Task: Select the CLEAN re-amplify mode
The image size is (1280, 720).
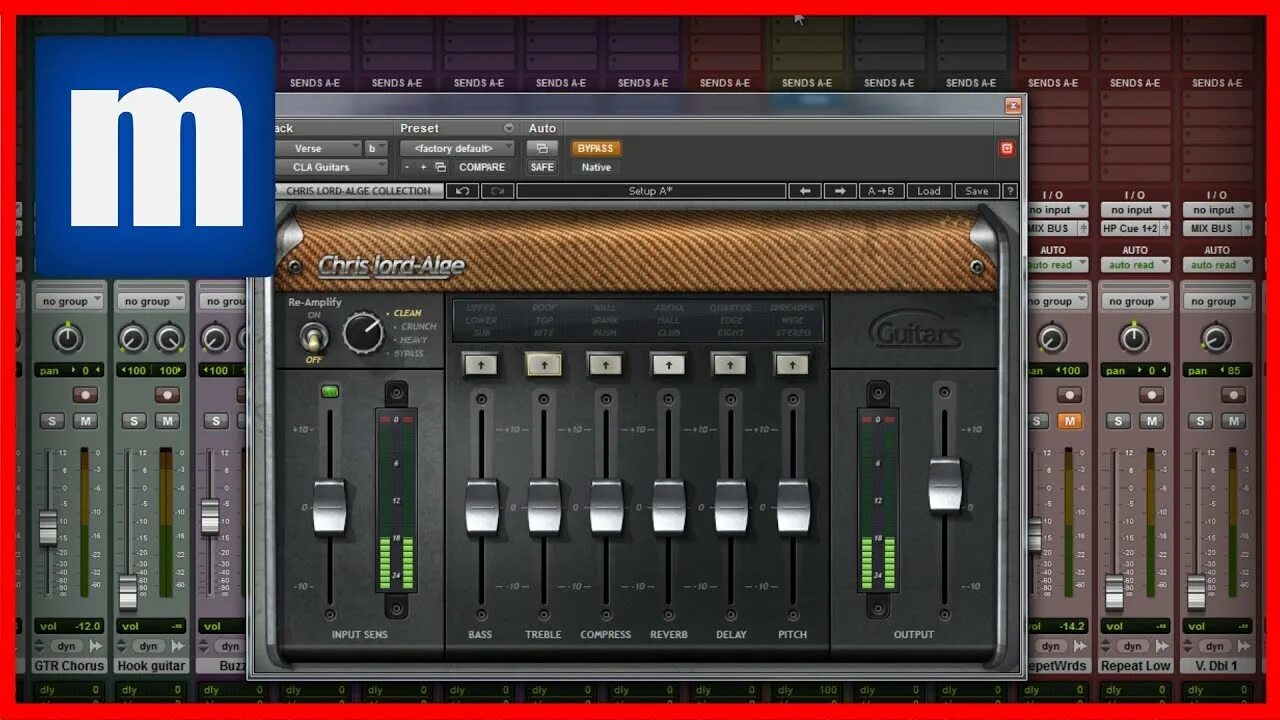Action: click(x=407, y=313)
